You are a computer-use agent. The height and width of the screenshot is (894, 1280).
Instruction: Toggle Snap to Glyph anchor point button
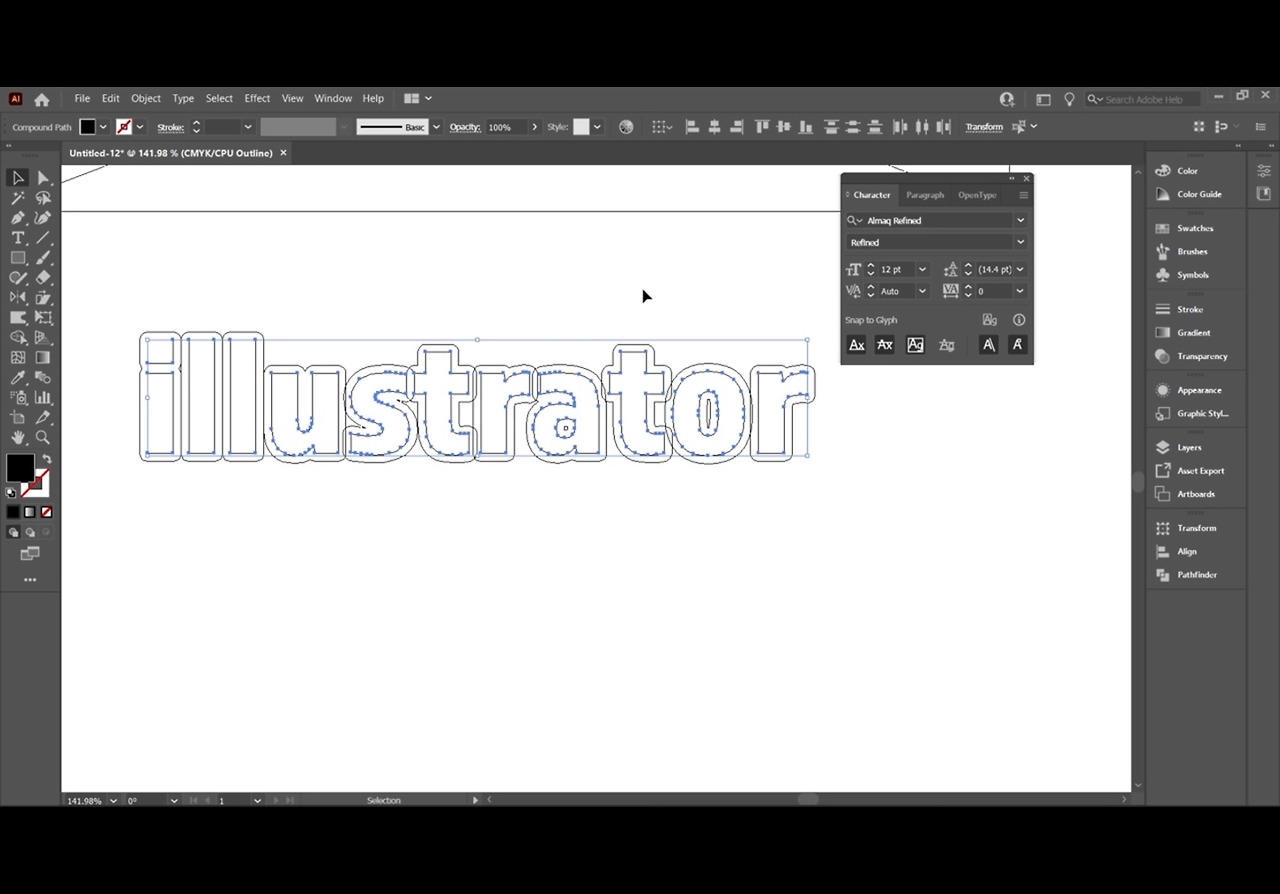1017,345
